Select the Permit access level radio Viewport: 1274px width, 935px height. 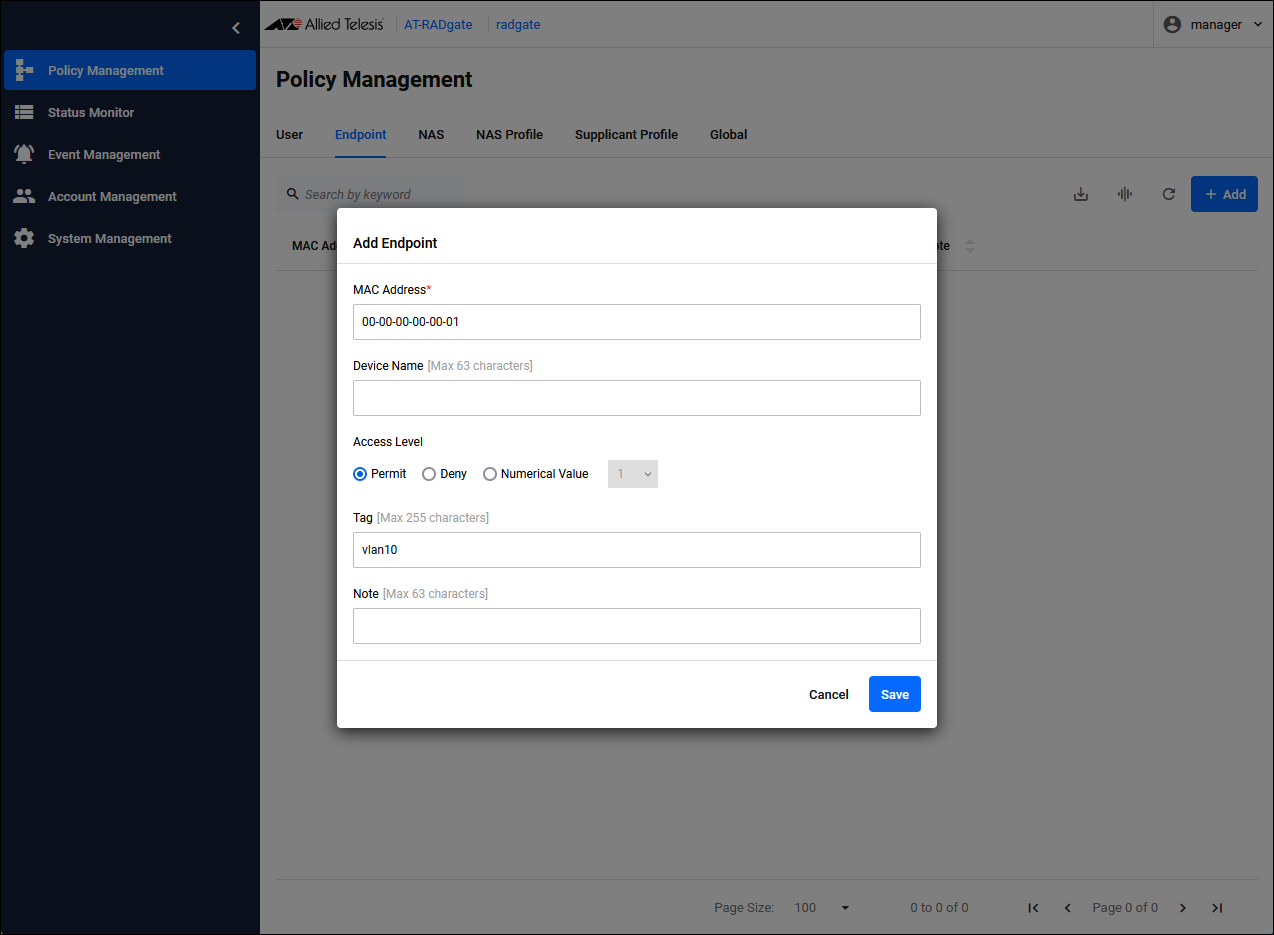[360, 474]
